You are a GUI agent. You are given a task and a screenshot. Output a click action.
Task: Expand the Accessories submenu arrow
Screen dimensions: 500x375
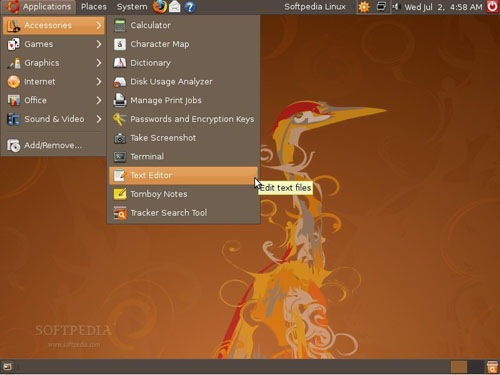[99, 25]
